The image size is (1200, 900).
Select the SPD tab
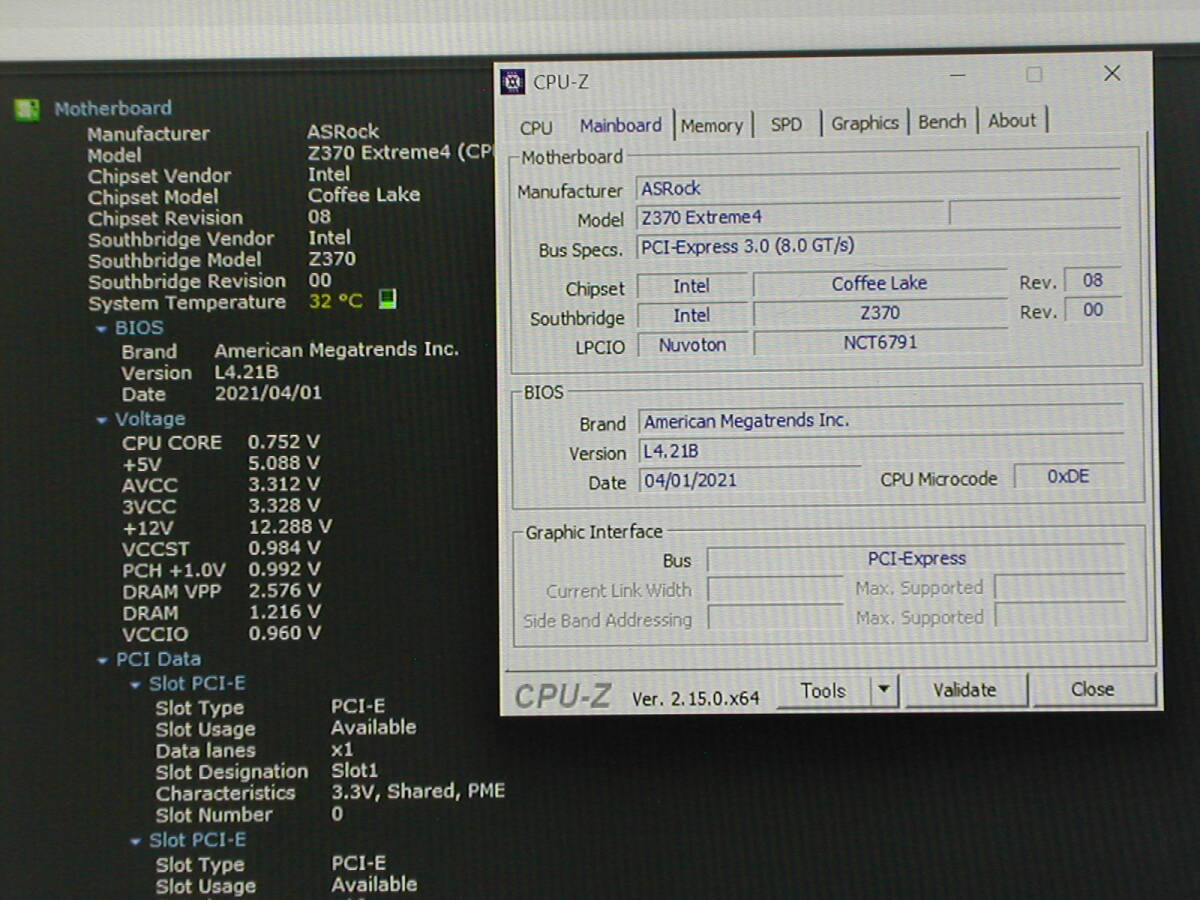click(x=786, y=125)
